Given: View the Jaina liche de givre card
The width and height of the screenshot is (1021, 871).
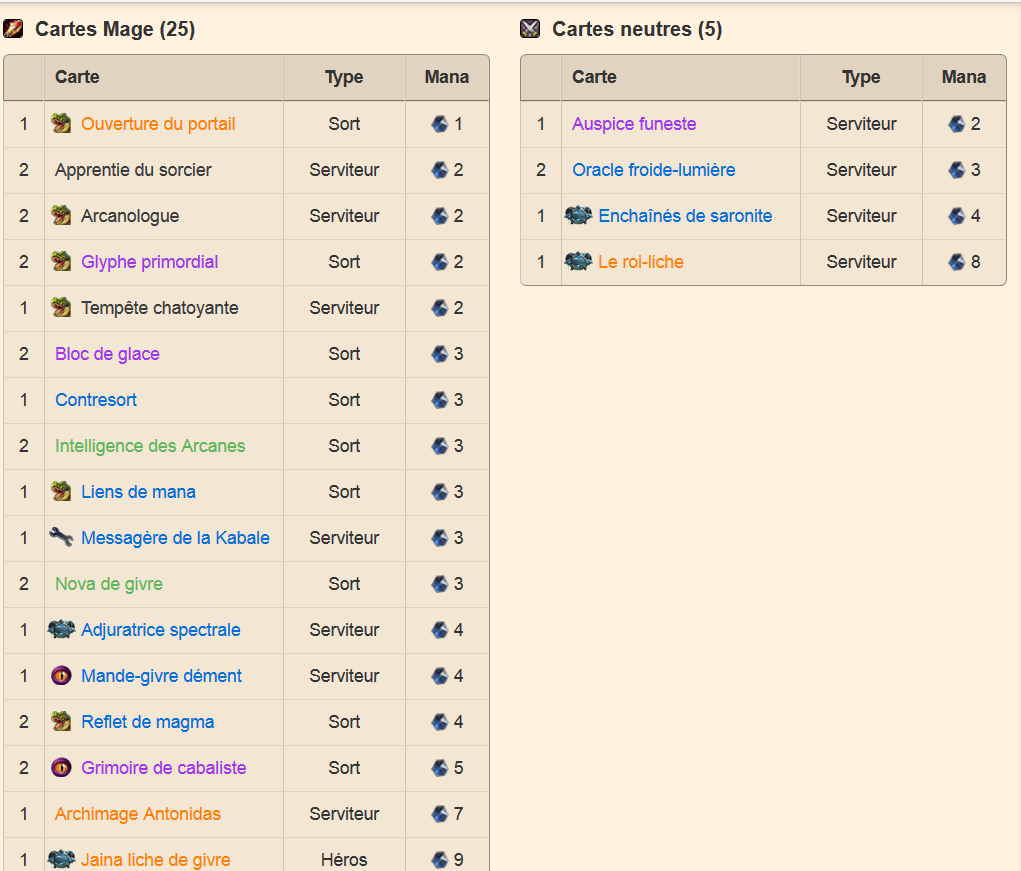Looking at the screenshot, I should pyautogui.click(x=156, y=859).
